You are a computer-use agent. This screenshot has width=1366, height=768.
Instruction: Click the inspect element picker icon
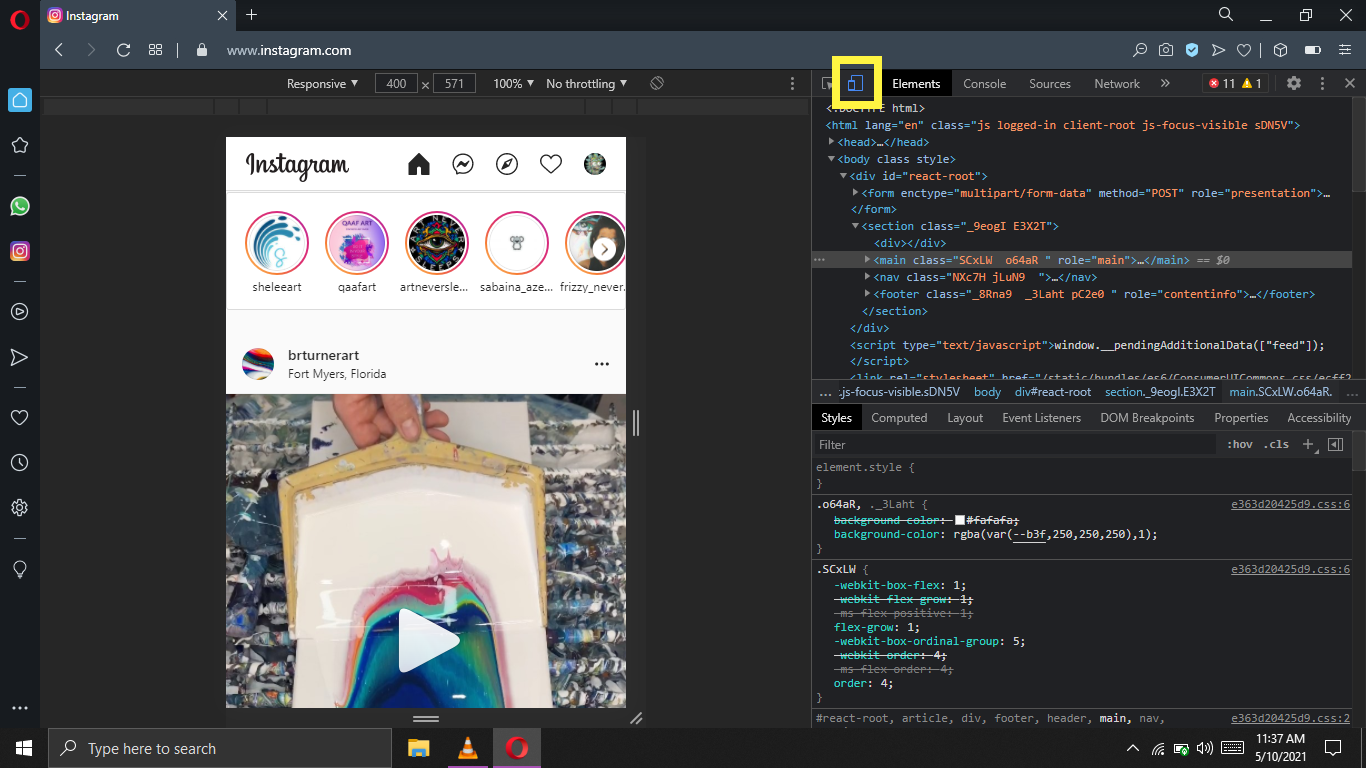click(827, 84)
